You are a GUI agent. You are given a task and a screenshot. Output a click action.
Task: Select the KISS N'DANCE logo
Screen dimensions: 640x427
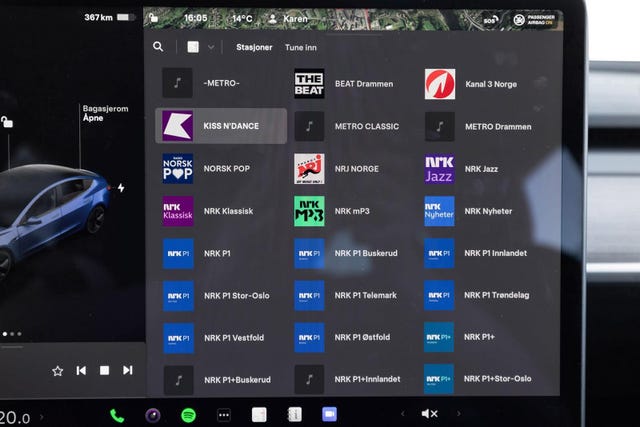(x=178, y=126)
